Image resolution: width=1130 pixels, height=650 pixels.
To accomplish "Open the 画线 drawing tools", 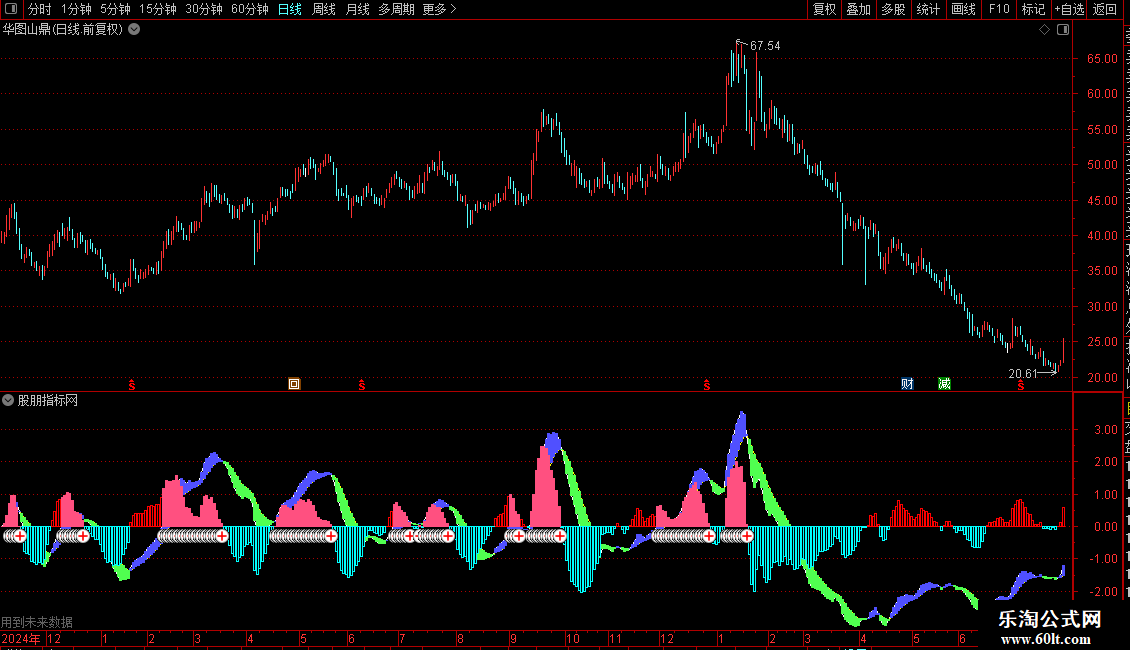I will [x=964, y=9].
